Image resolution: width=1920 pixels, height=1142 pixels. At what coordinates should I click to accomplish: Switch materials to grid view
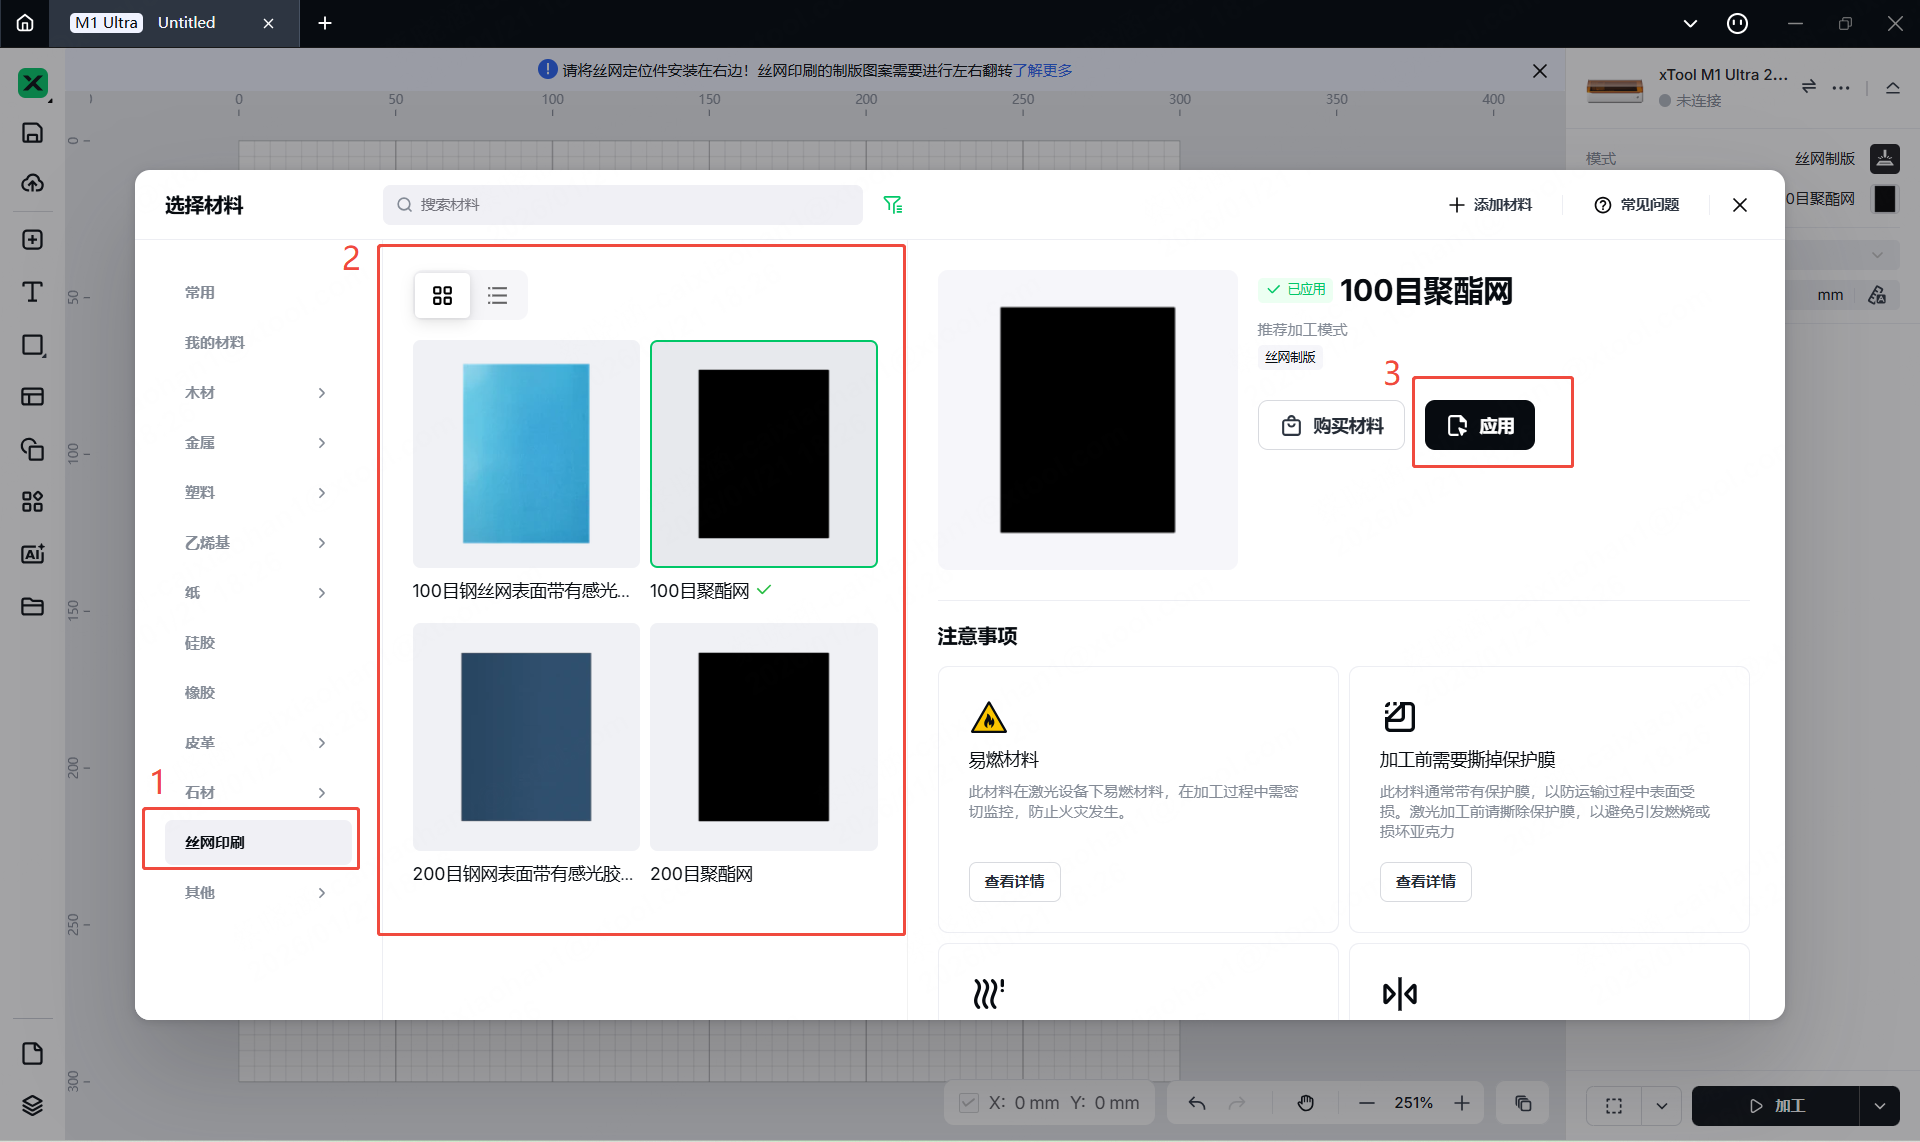[x=442, y=295]
